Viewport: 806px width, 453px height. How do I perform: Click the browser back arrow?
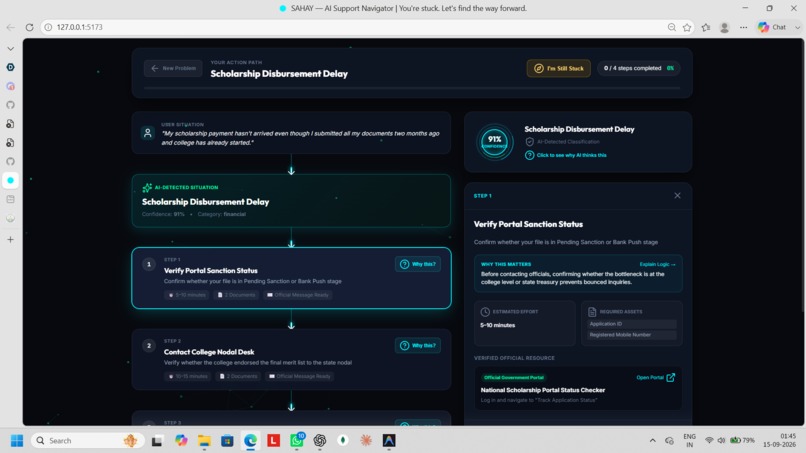point(10,27)
